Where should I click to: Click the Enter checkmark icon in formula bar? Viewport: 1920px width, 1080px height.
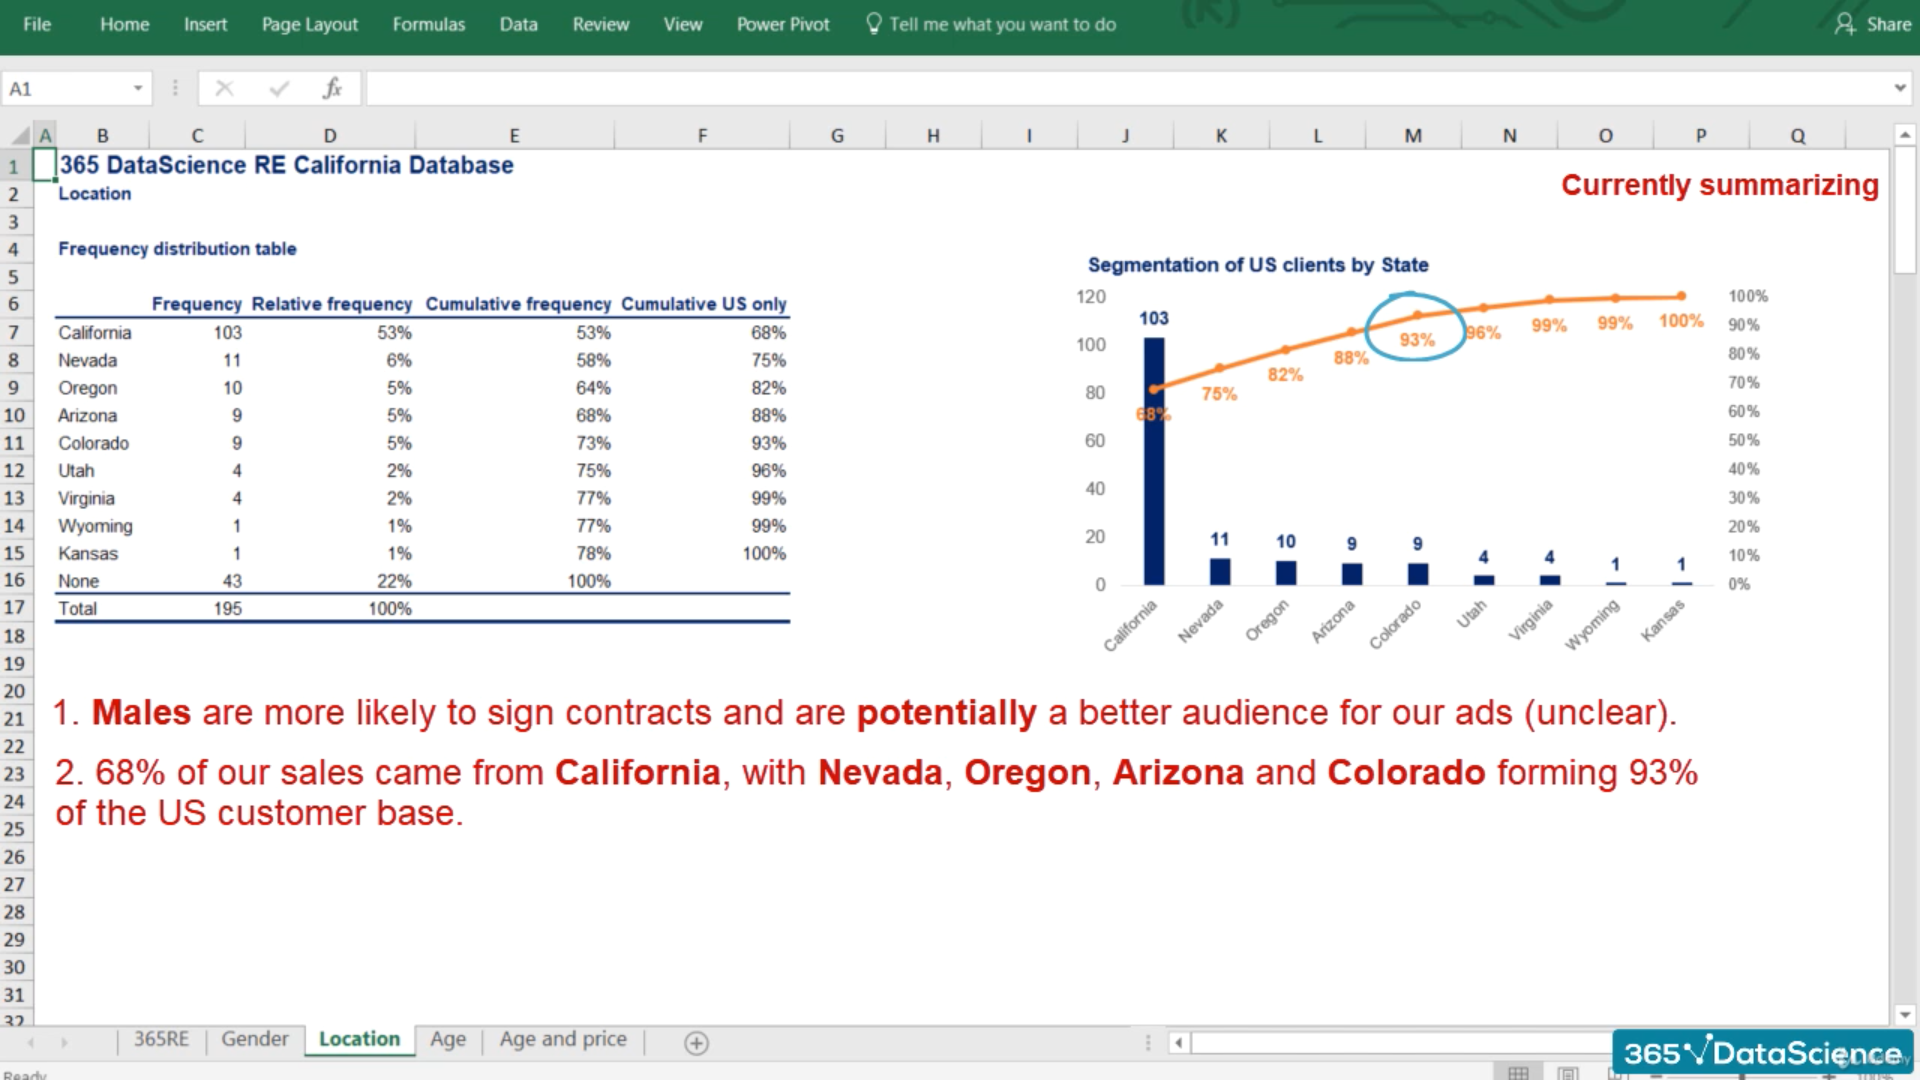279,88
